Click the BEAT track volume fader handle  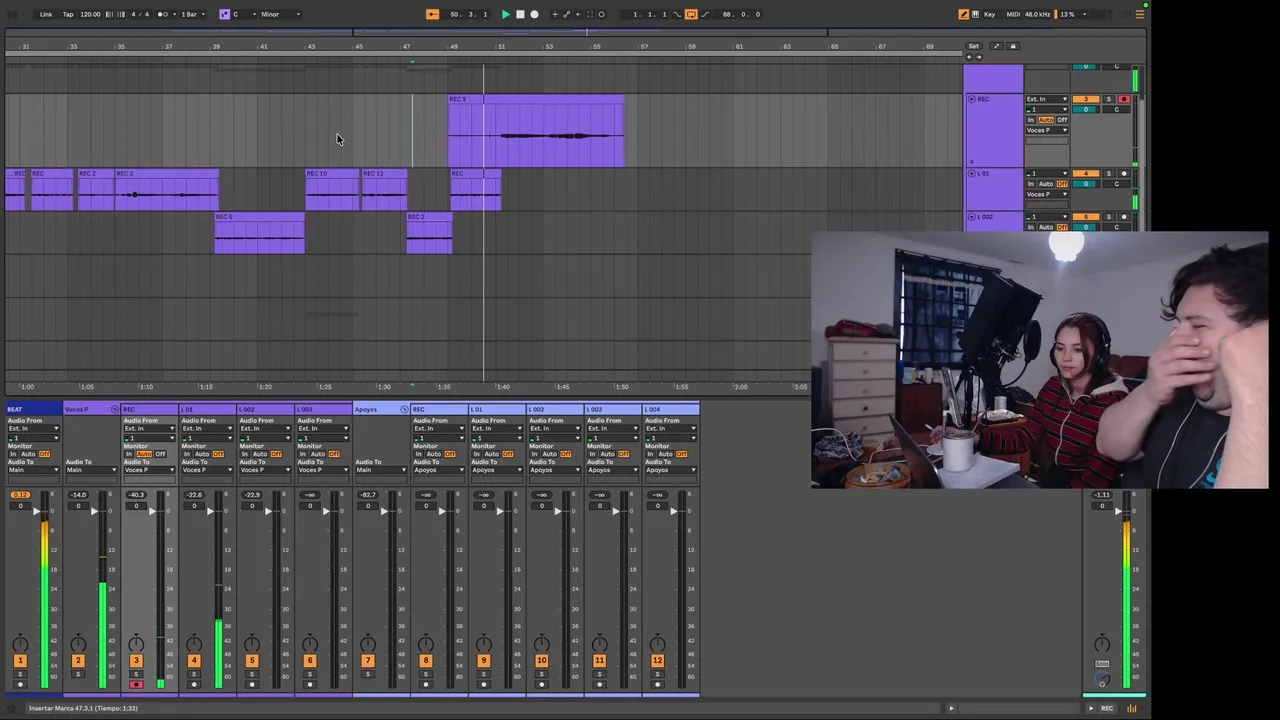point(36,511)
